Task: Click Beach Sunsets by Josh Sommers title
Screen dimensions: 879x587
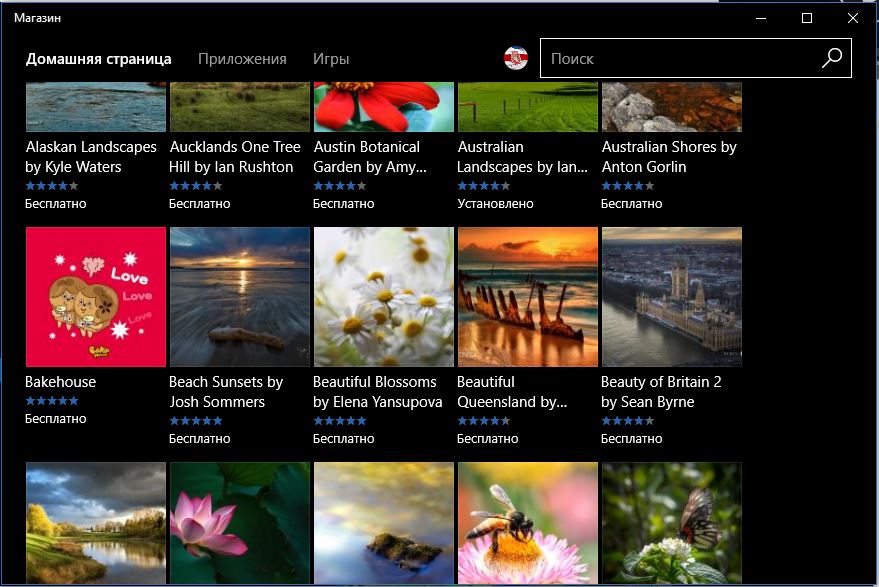Action: pyautogui.click(x=226, y=392)
